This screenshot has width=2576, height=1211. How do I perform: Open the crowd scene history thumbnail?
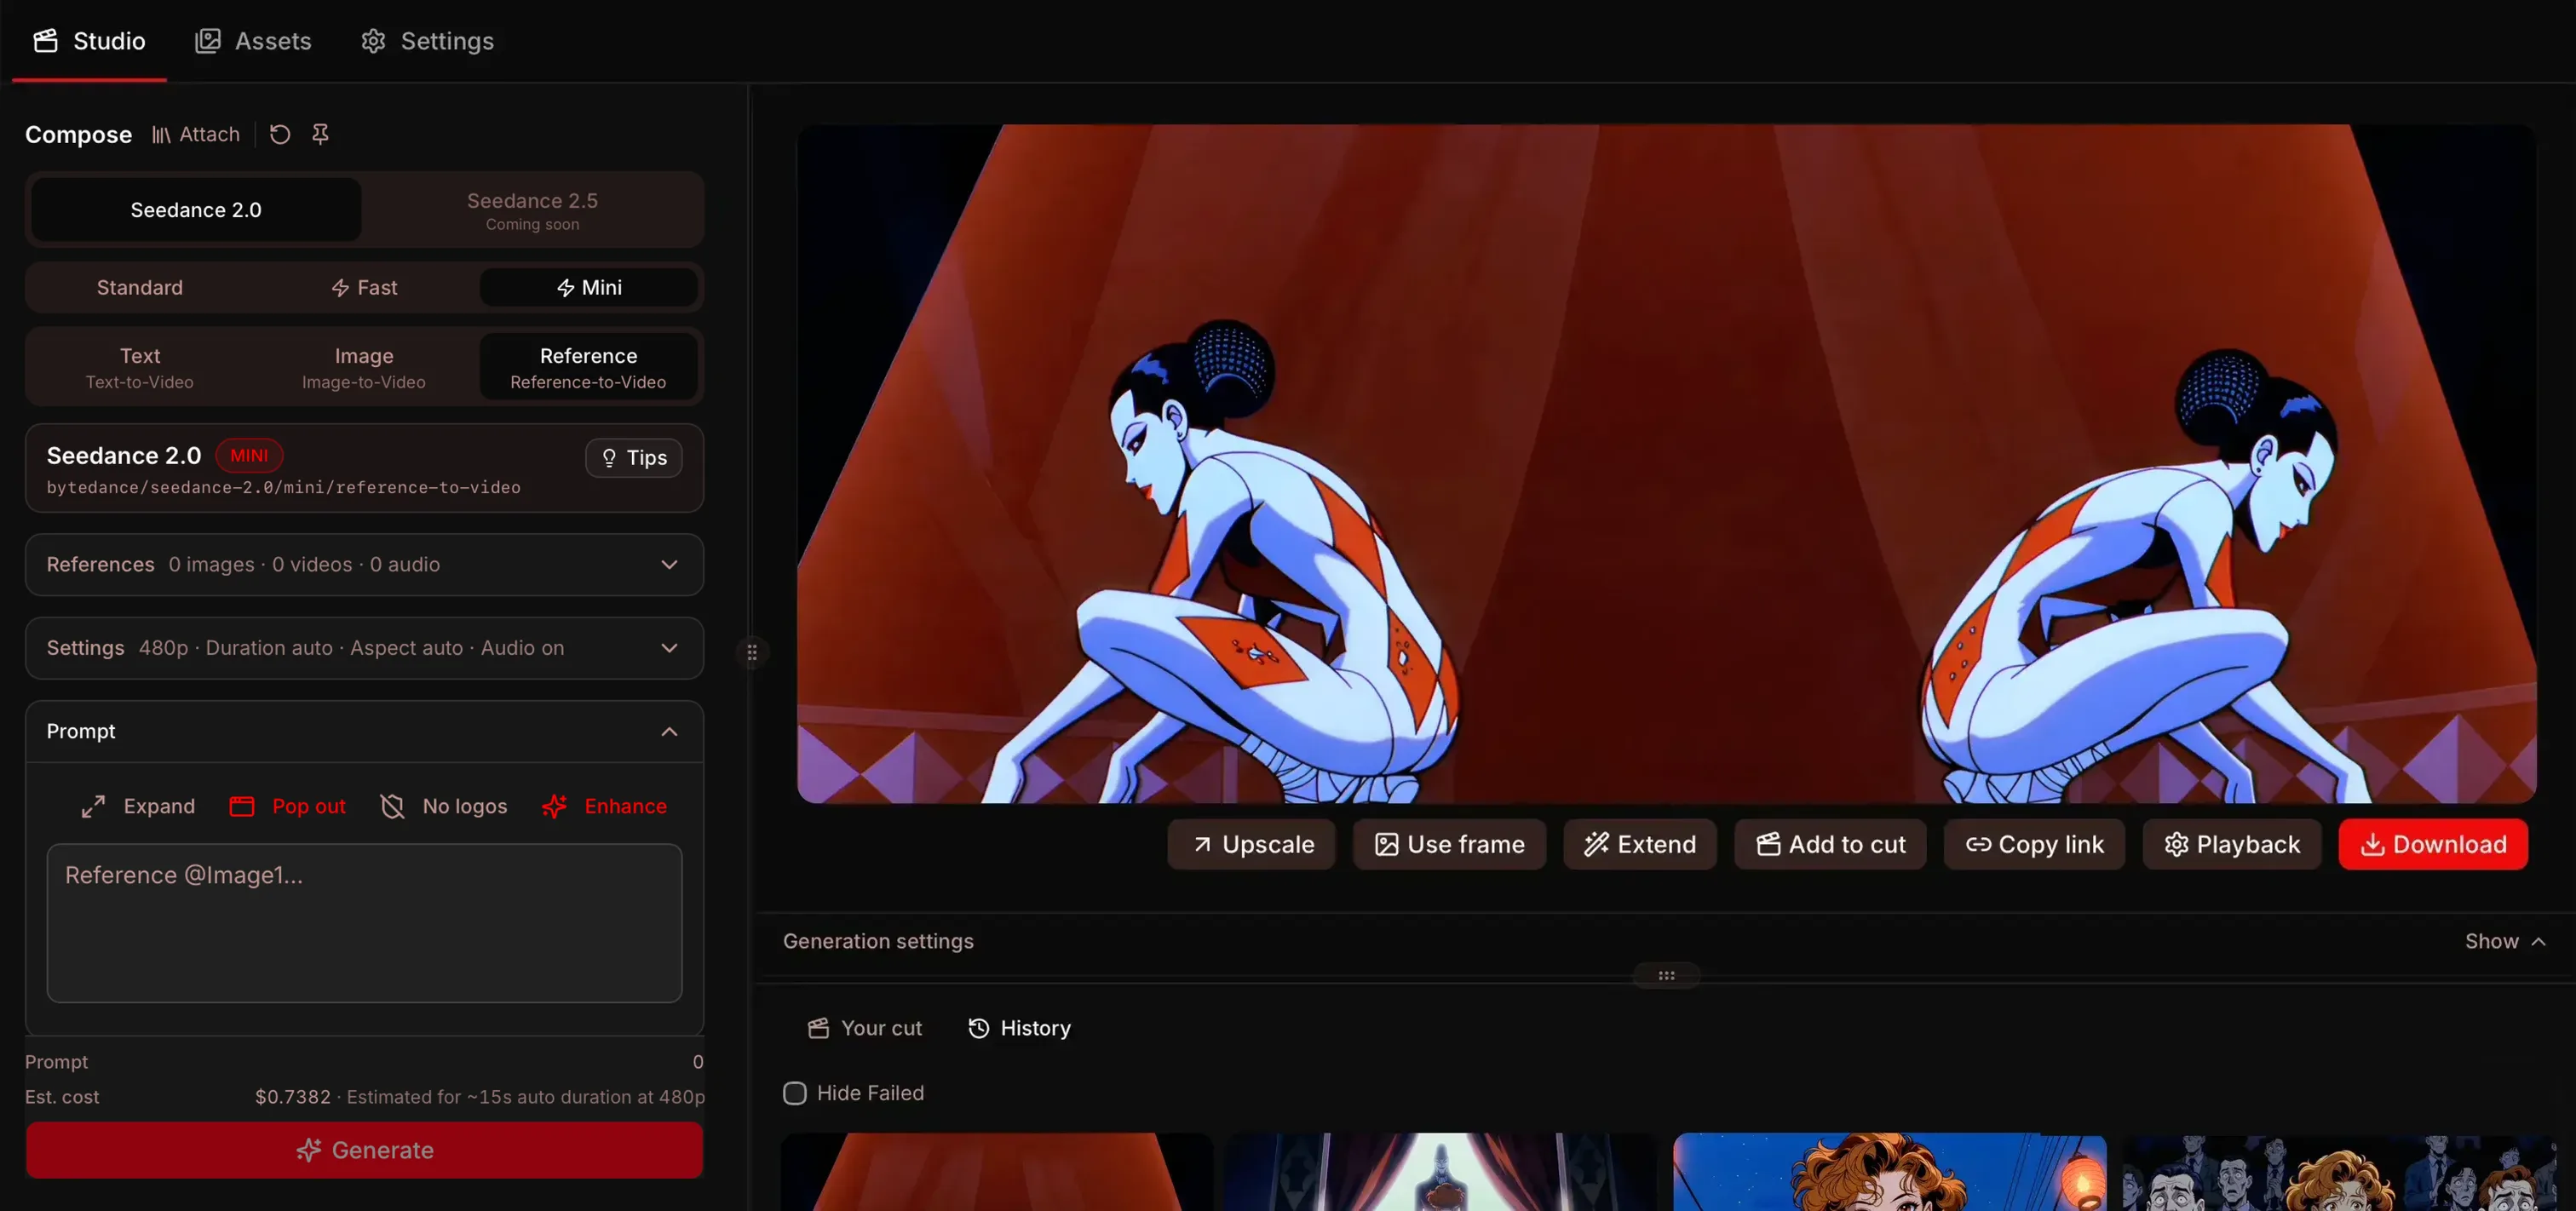[x=2339, y=1172]
